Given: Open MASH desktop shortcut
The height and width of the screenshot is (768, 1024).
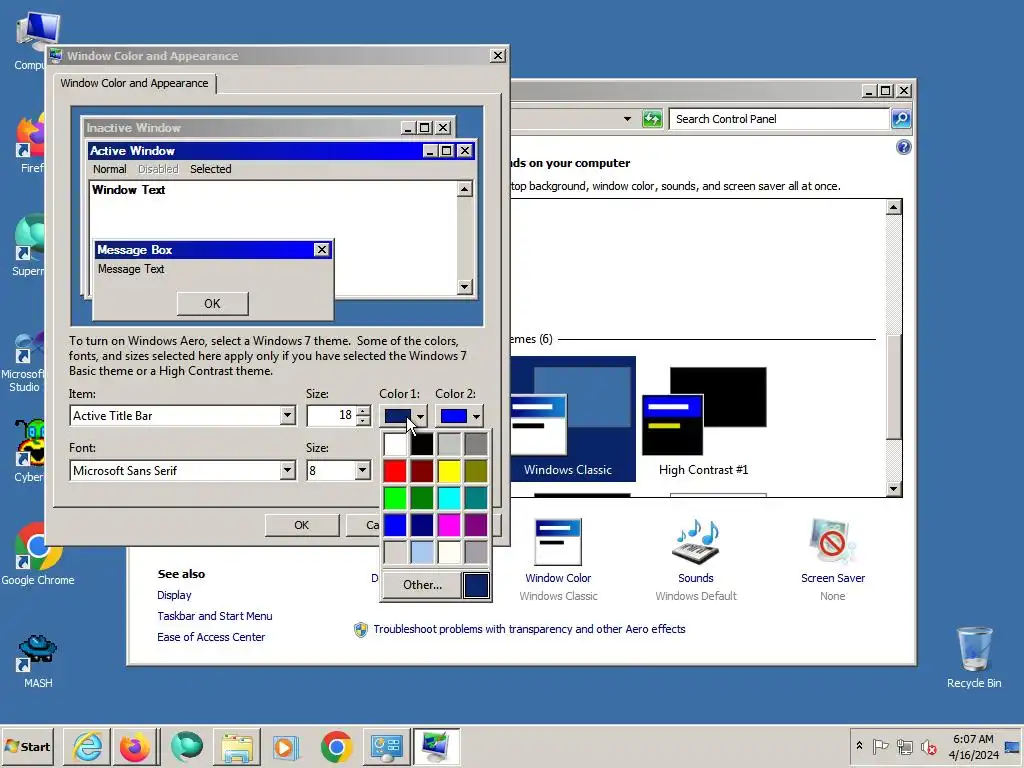Looking at the screenshot, I should pos(38,661).
